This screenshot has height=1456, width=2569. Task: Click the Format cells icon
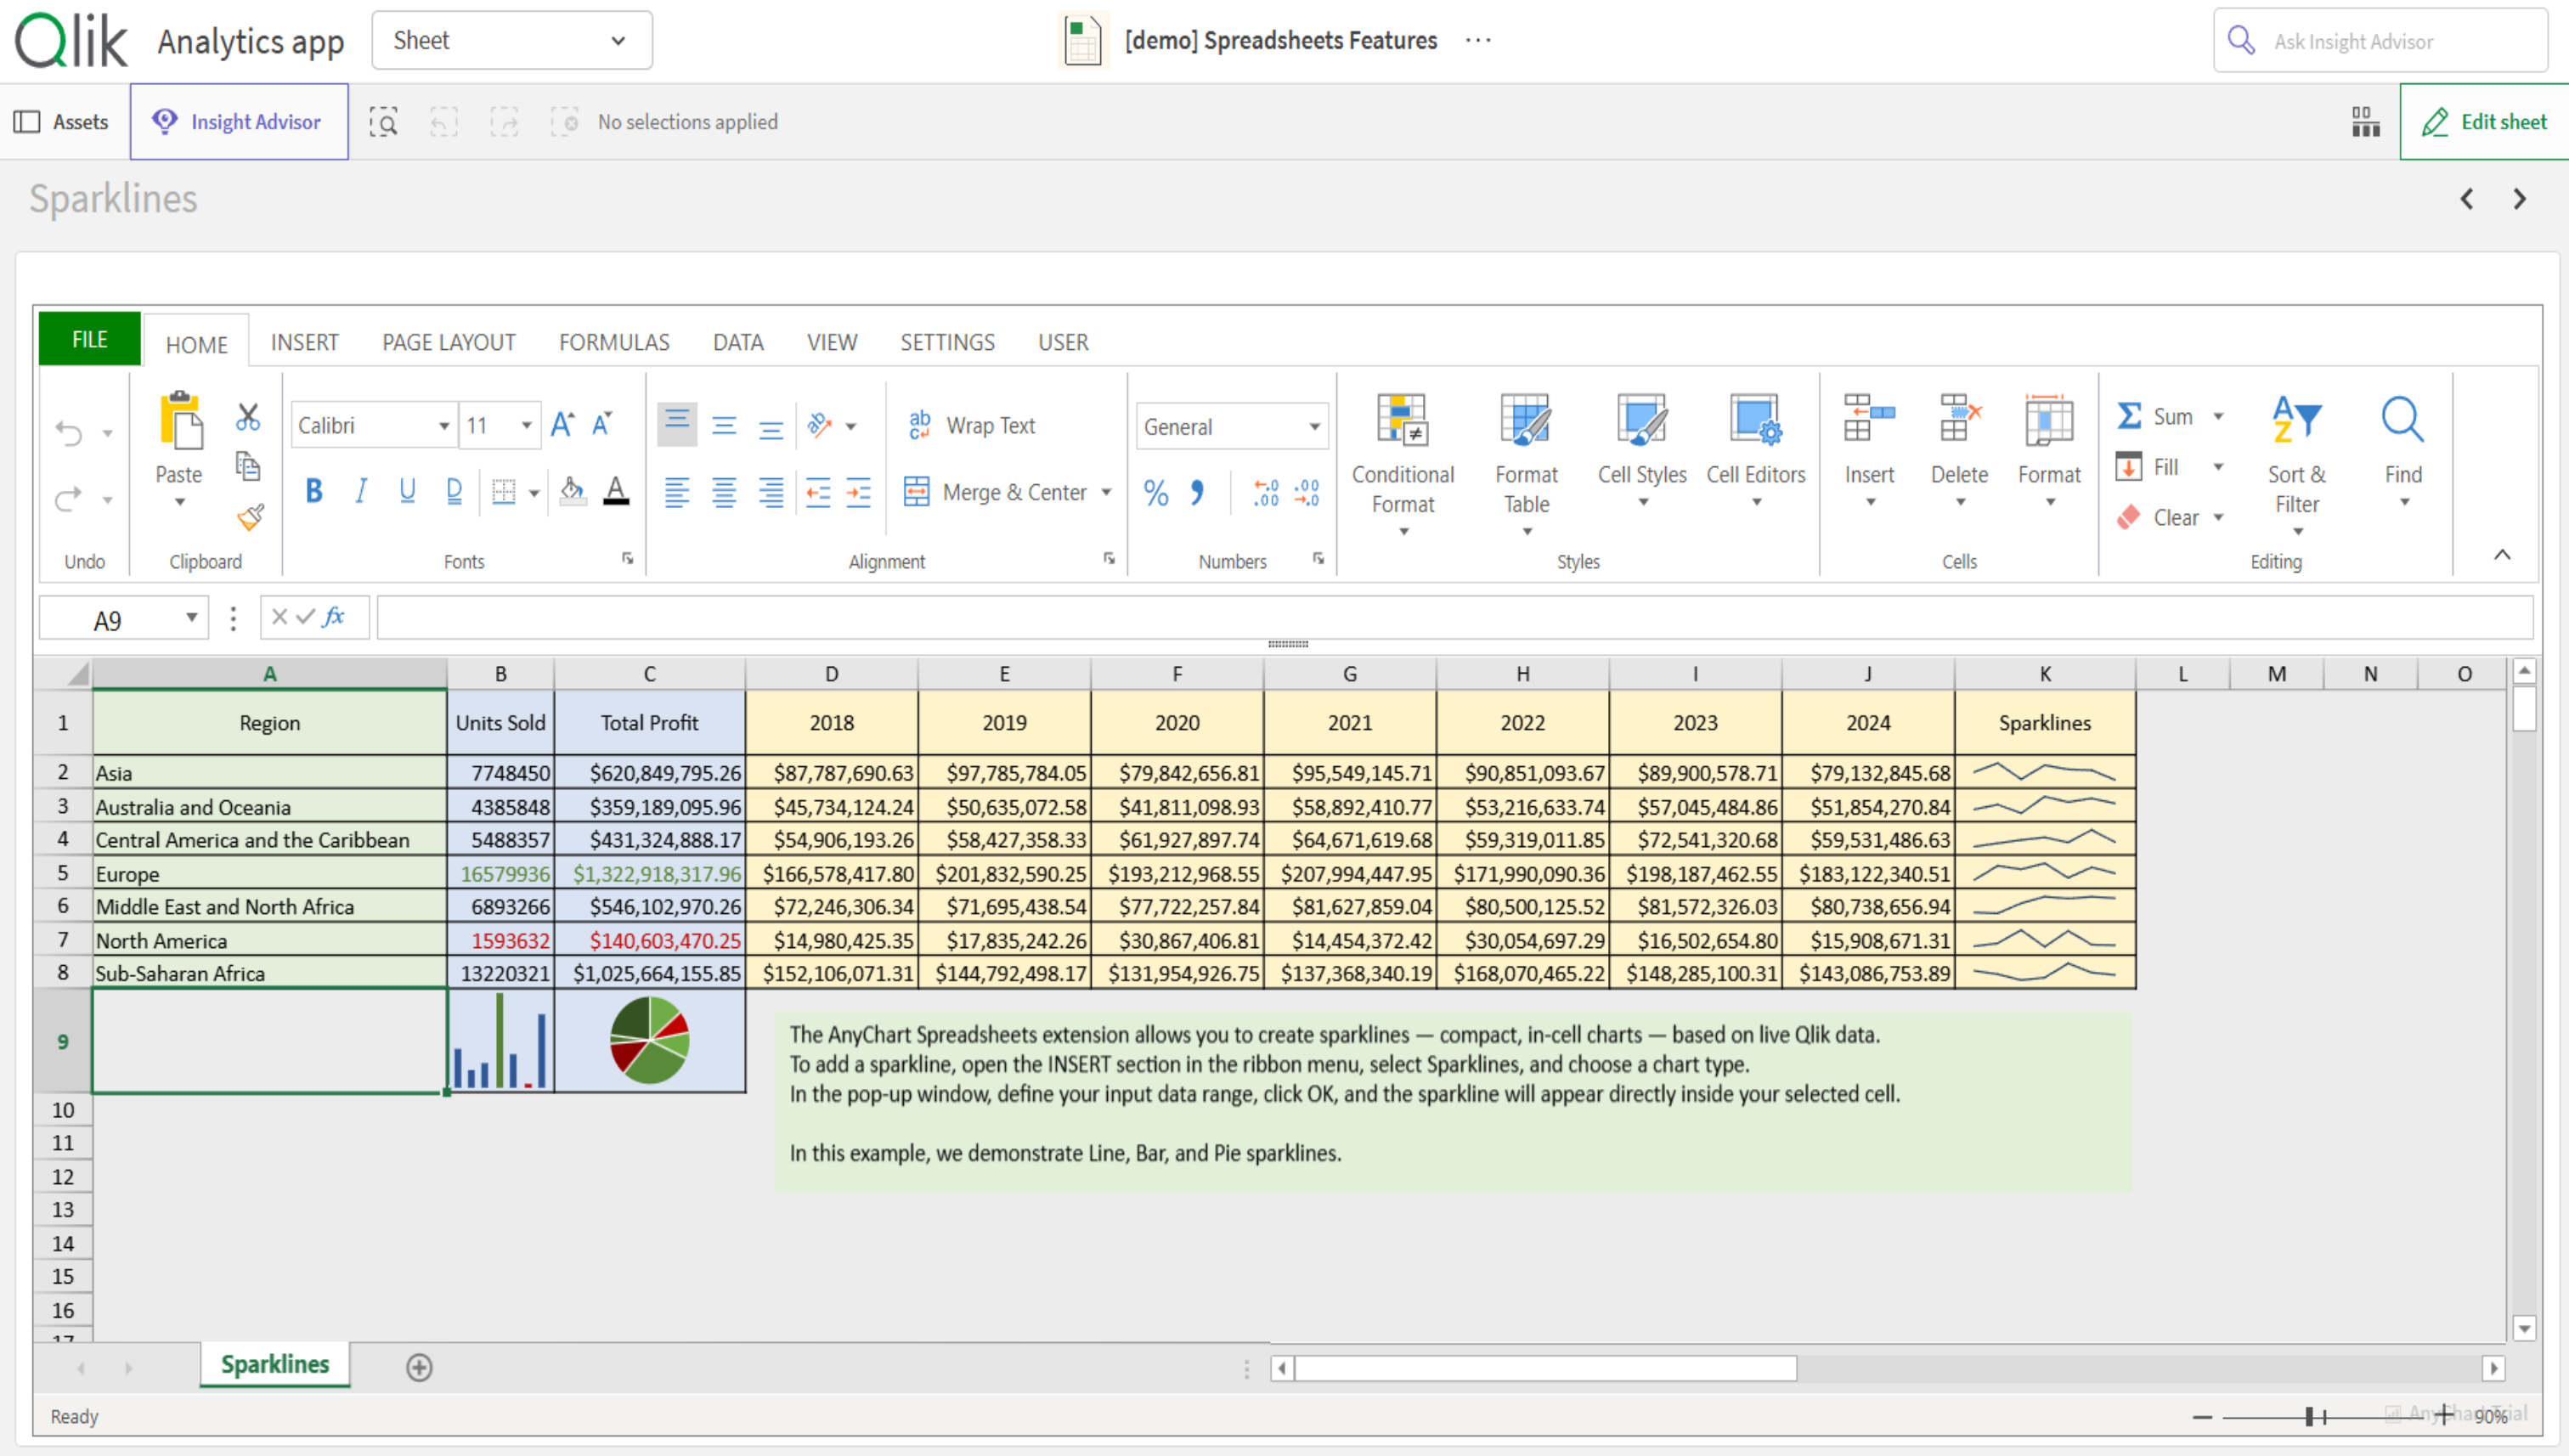pos(2049,418)
